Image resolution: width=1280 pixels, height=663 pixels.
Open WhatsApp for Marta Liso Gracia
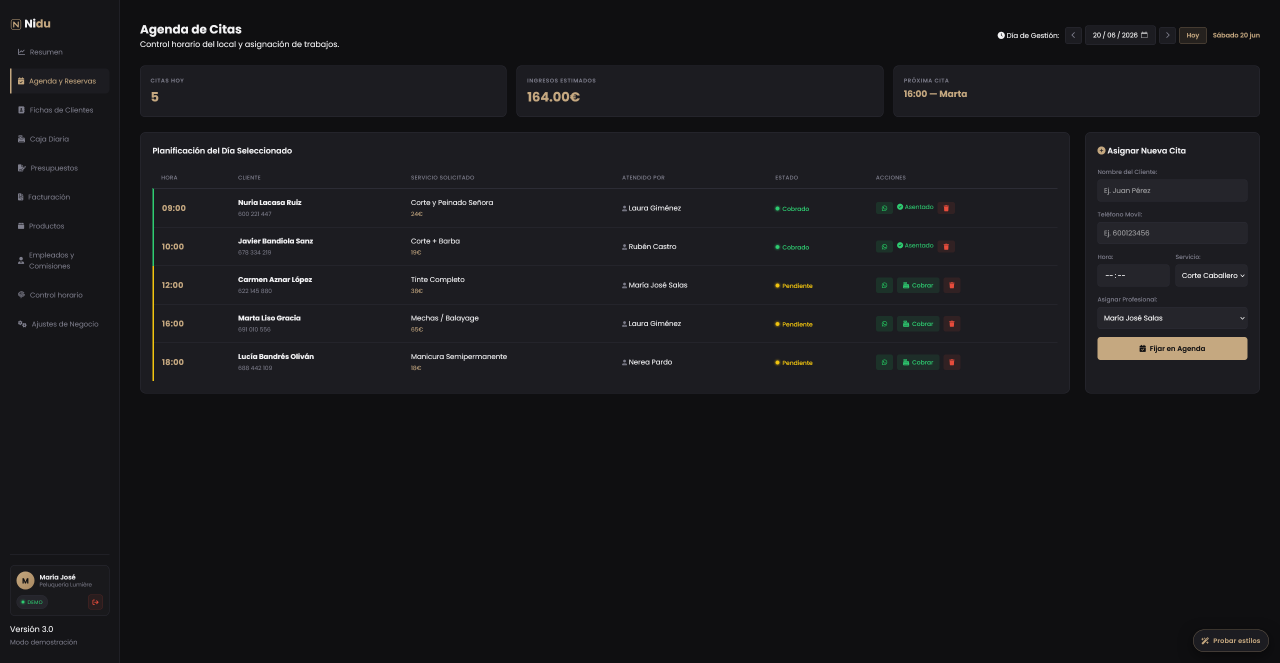click(x=884, y=324)
